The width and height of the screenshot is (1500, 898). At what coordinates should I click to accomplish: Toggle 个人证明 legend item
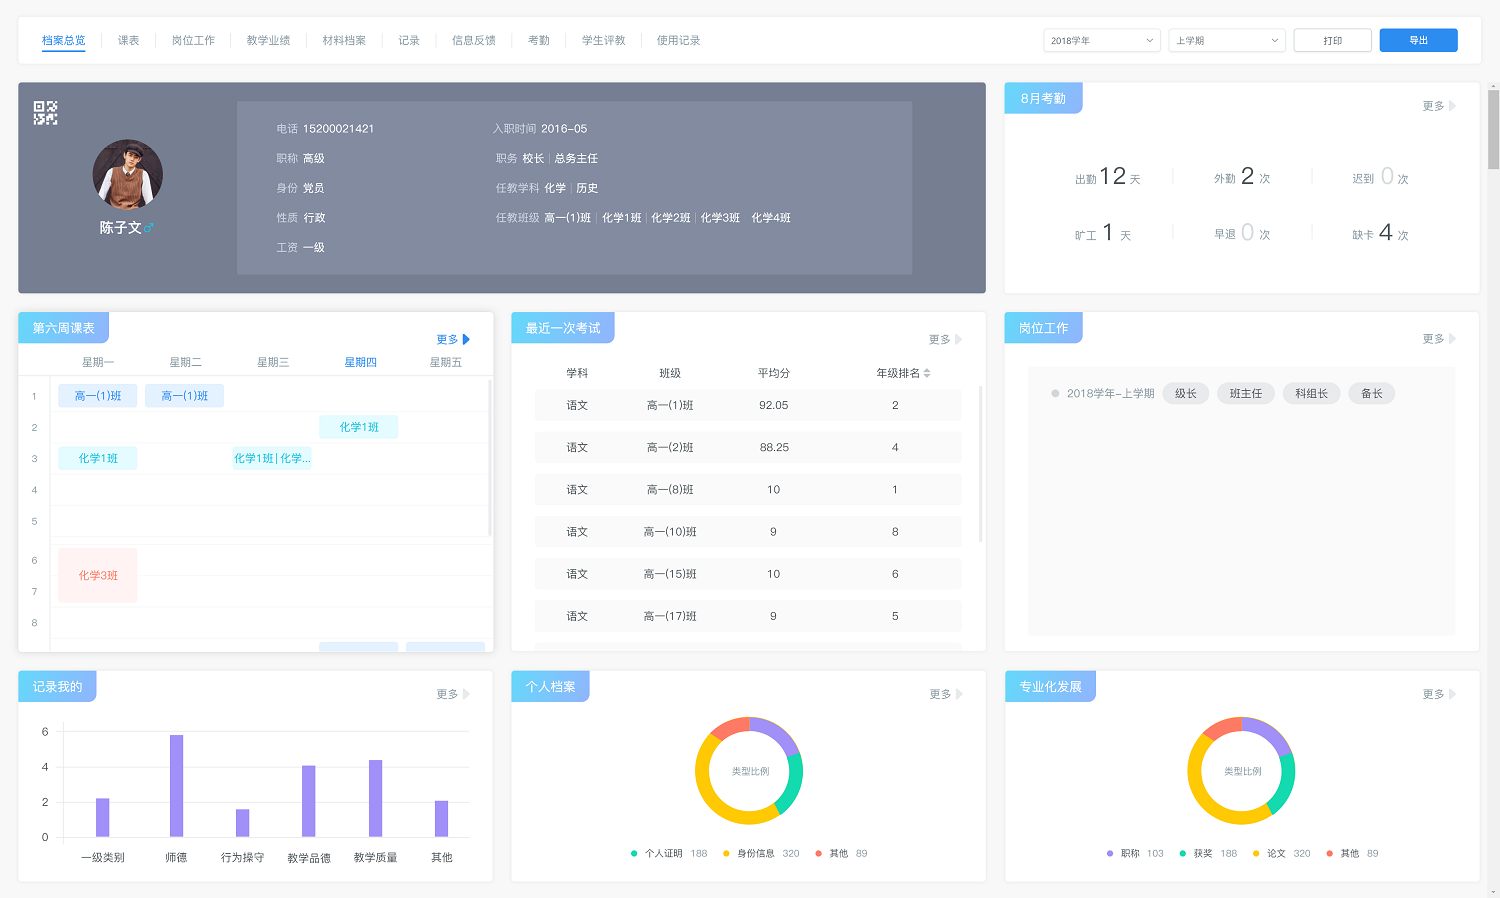point(668,854)
